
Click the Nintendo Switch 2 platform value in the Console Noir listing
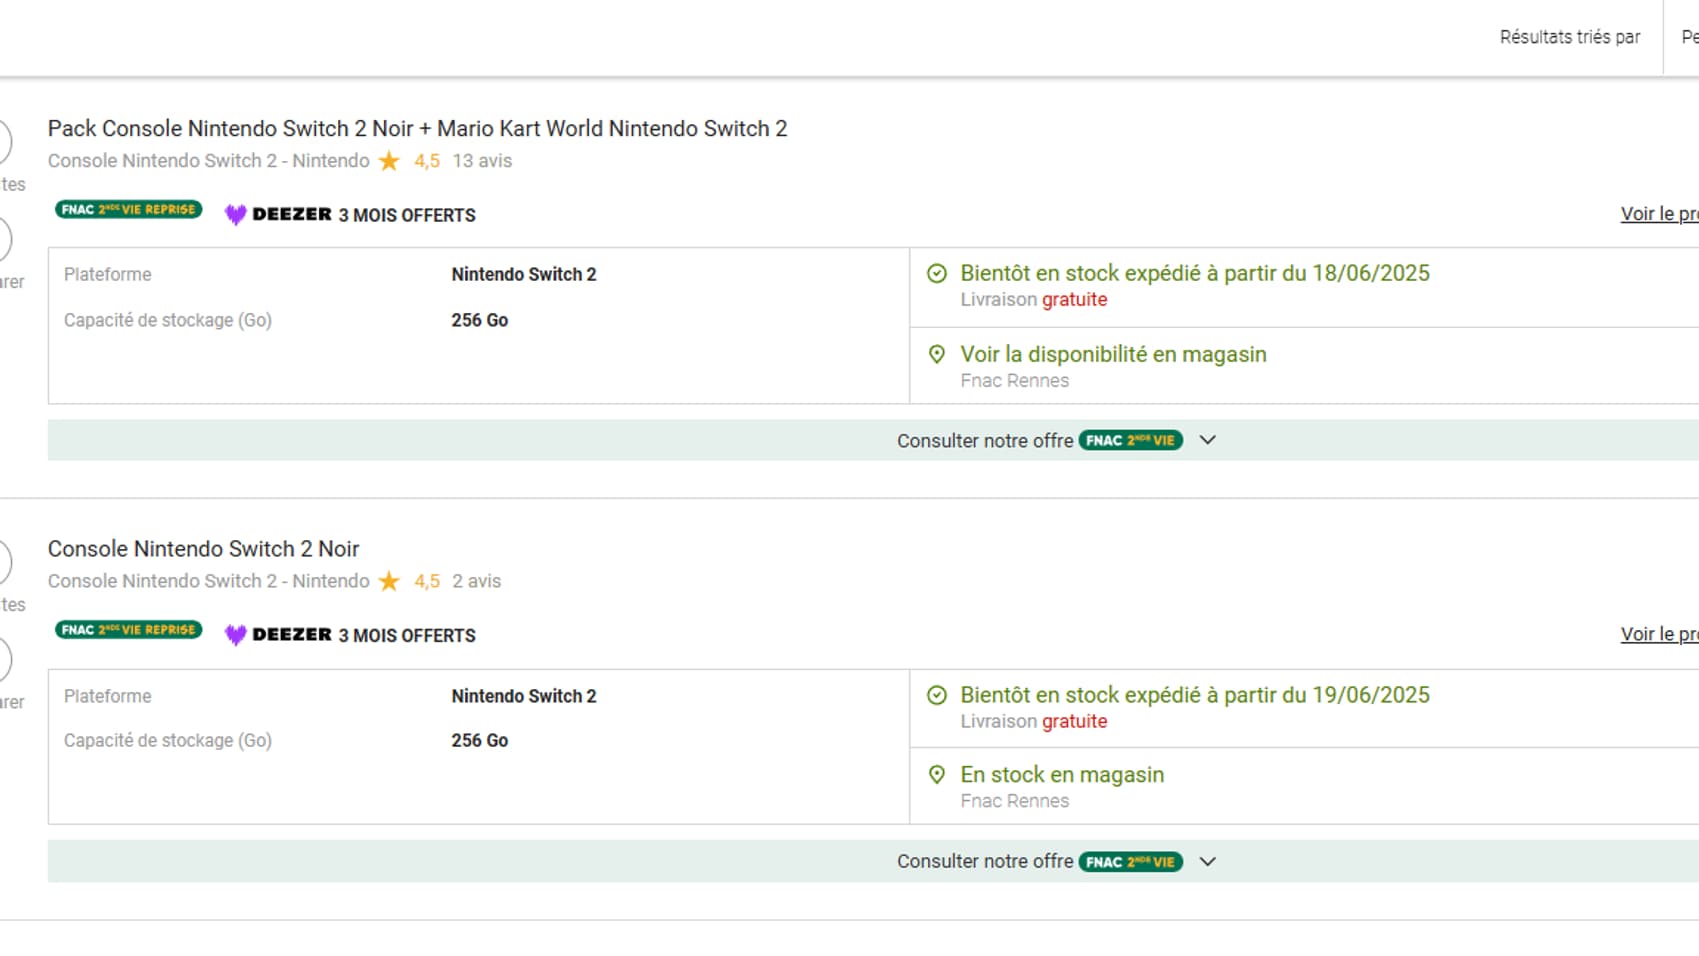click(524, 696)
